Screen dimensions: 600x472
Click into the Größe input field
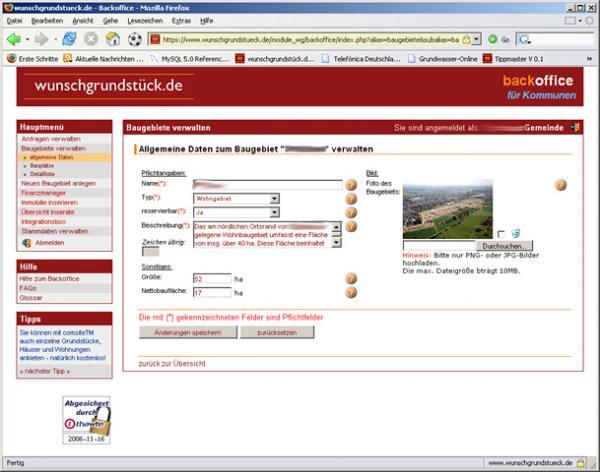click(x=212, y=279)
